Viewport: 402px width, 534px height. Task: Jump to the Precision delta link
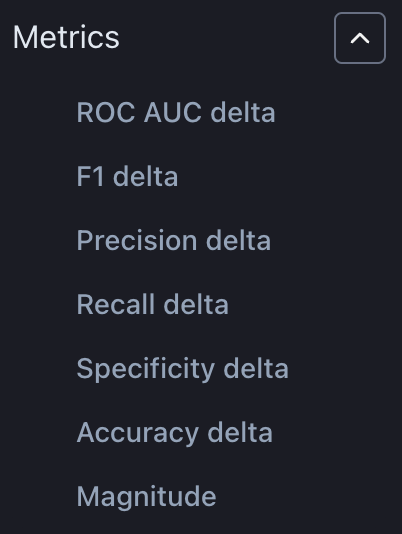pos(174,240)
